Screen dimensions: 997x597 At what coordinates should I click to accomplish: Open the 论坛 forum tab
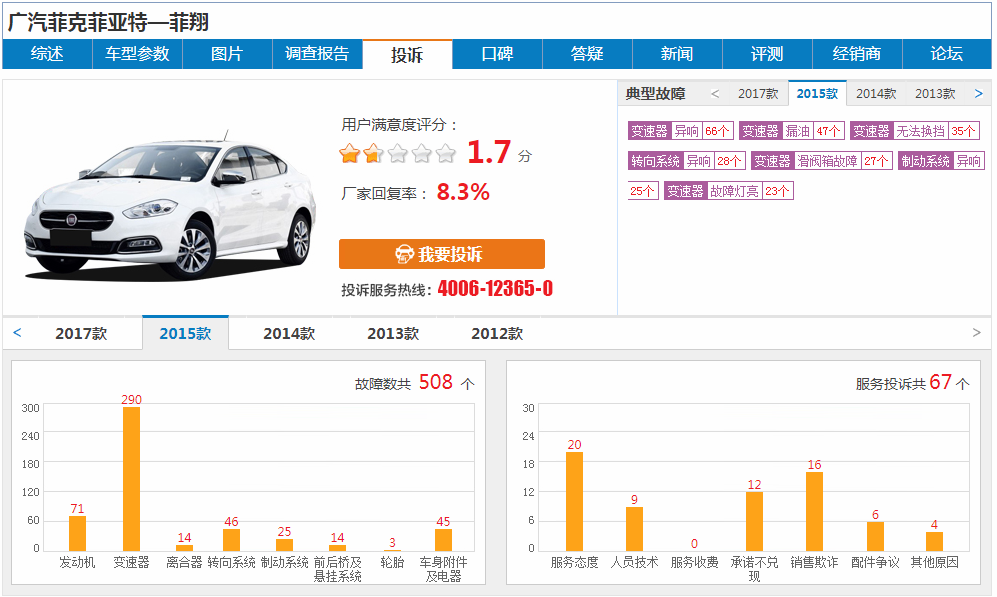pos(946,54)
